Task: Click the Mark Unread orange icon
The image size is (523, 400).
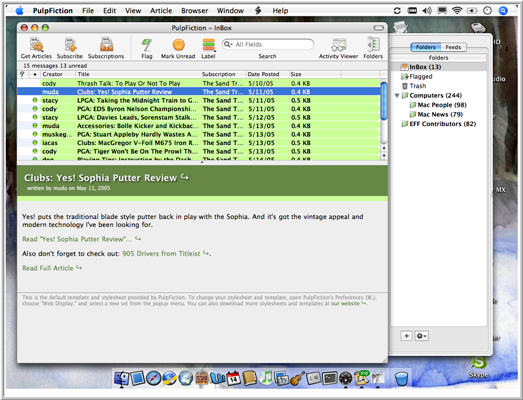Action: coord(178,45)
